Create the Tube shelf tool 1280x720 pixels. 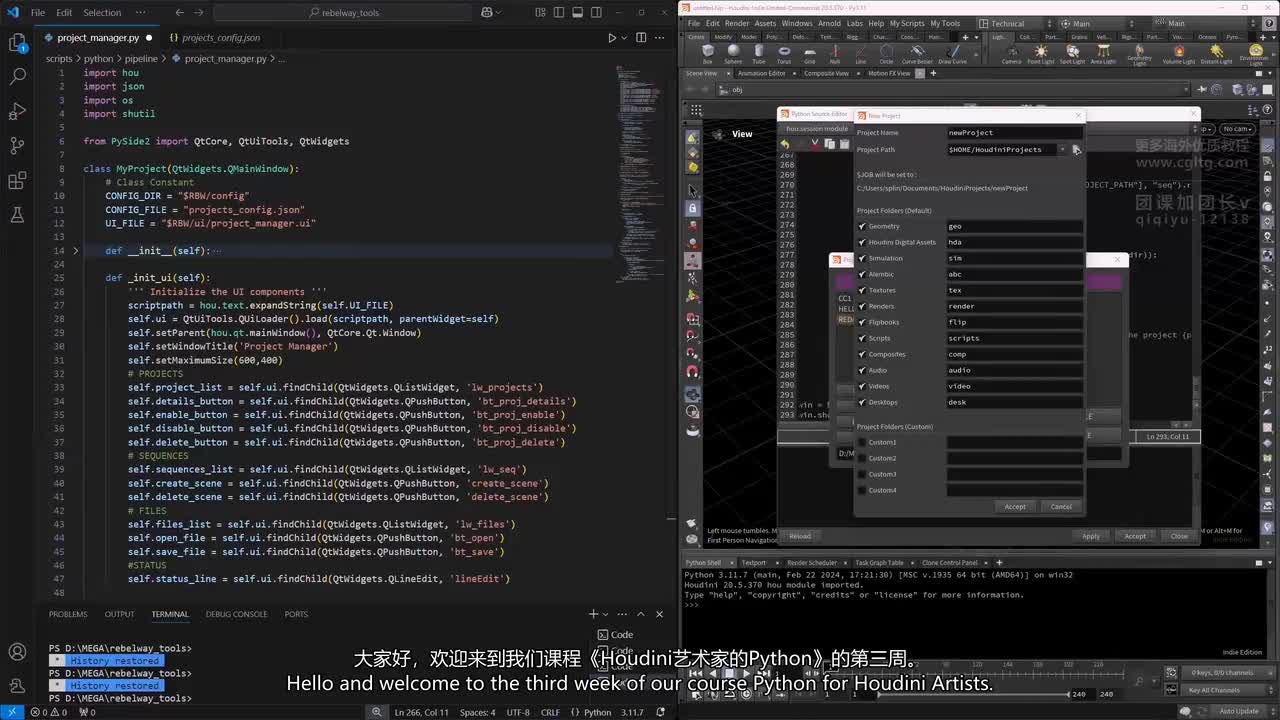[x=759, y=53]
